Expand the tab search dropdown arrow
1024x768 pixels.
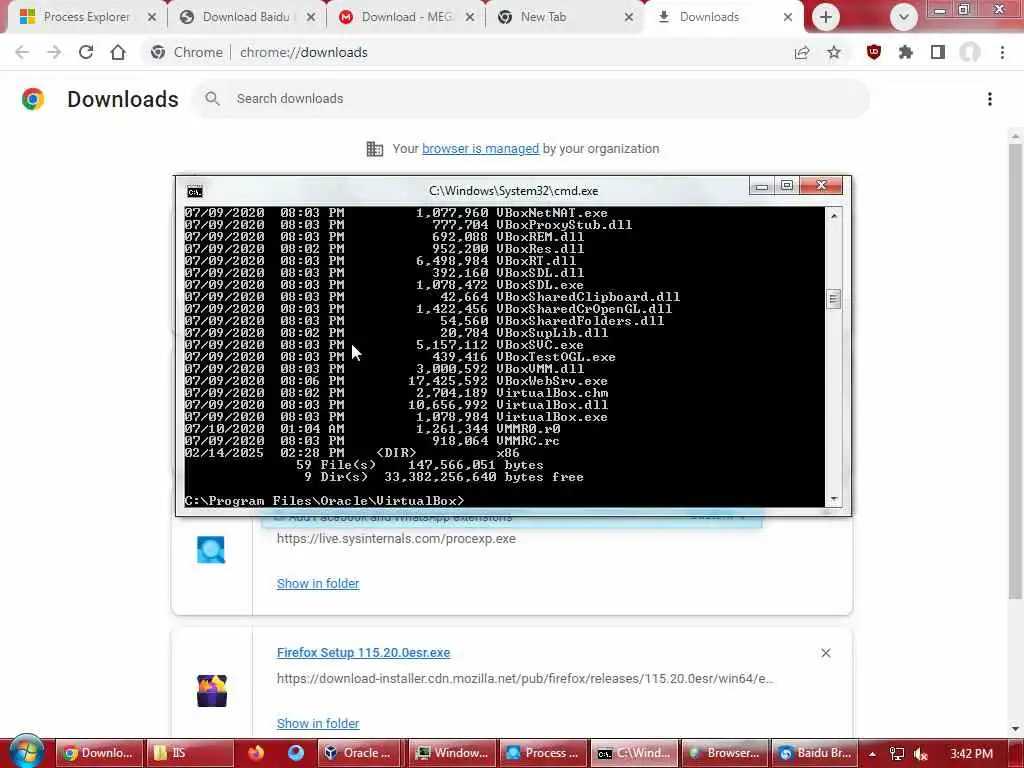tap(904, 17)
